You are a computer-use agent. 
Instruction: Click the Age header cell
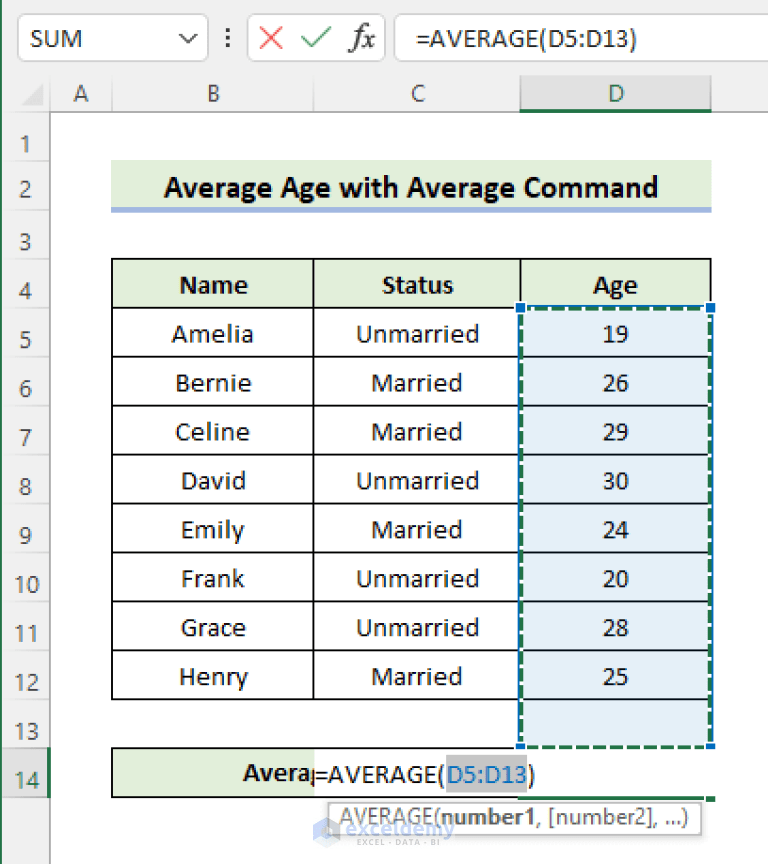[615, 284]
